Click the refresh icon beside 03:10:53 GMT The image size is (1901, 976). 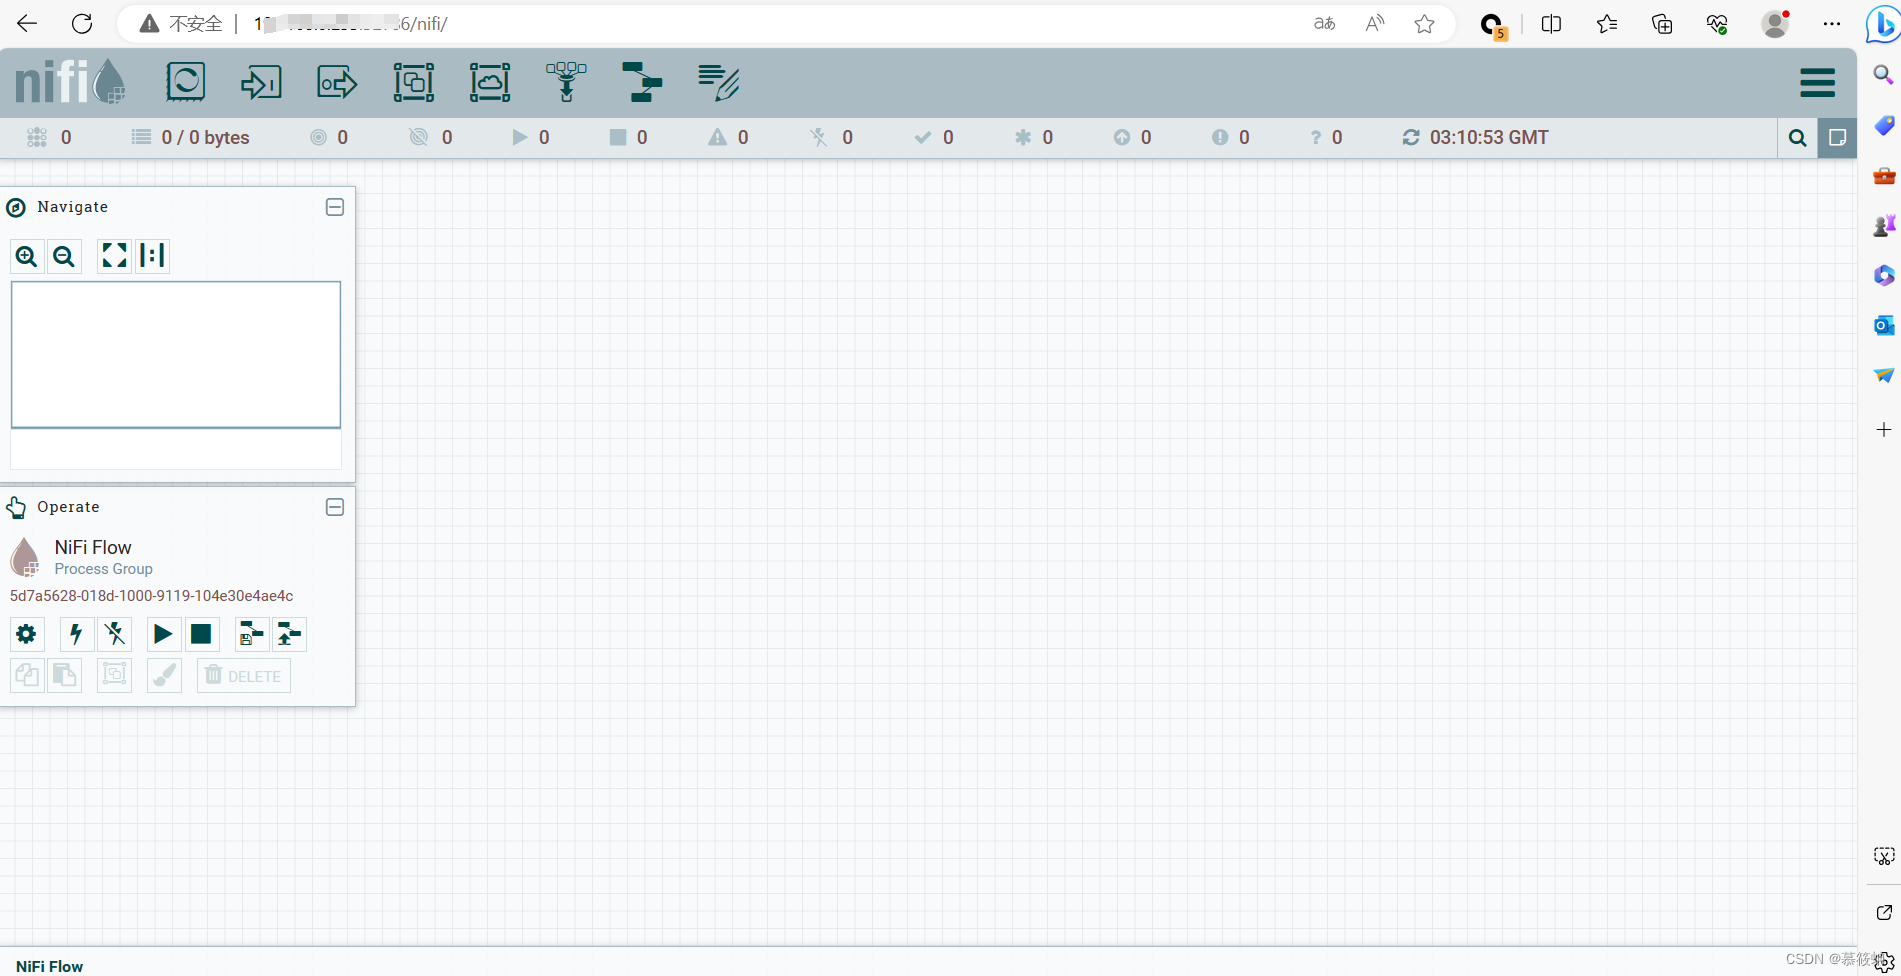[x=1410, y=138]
